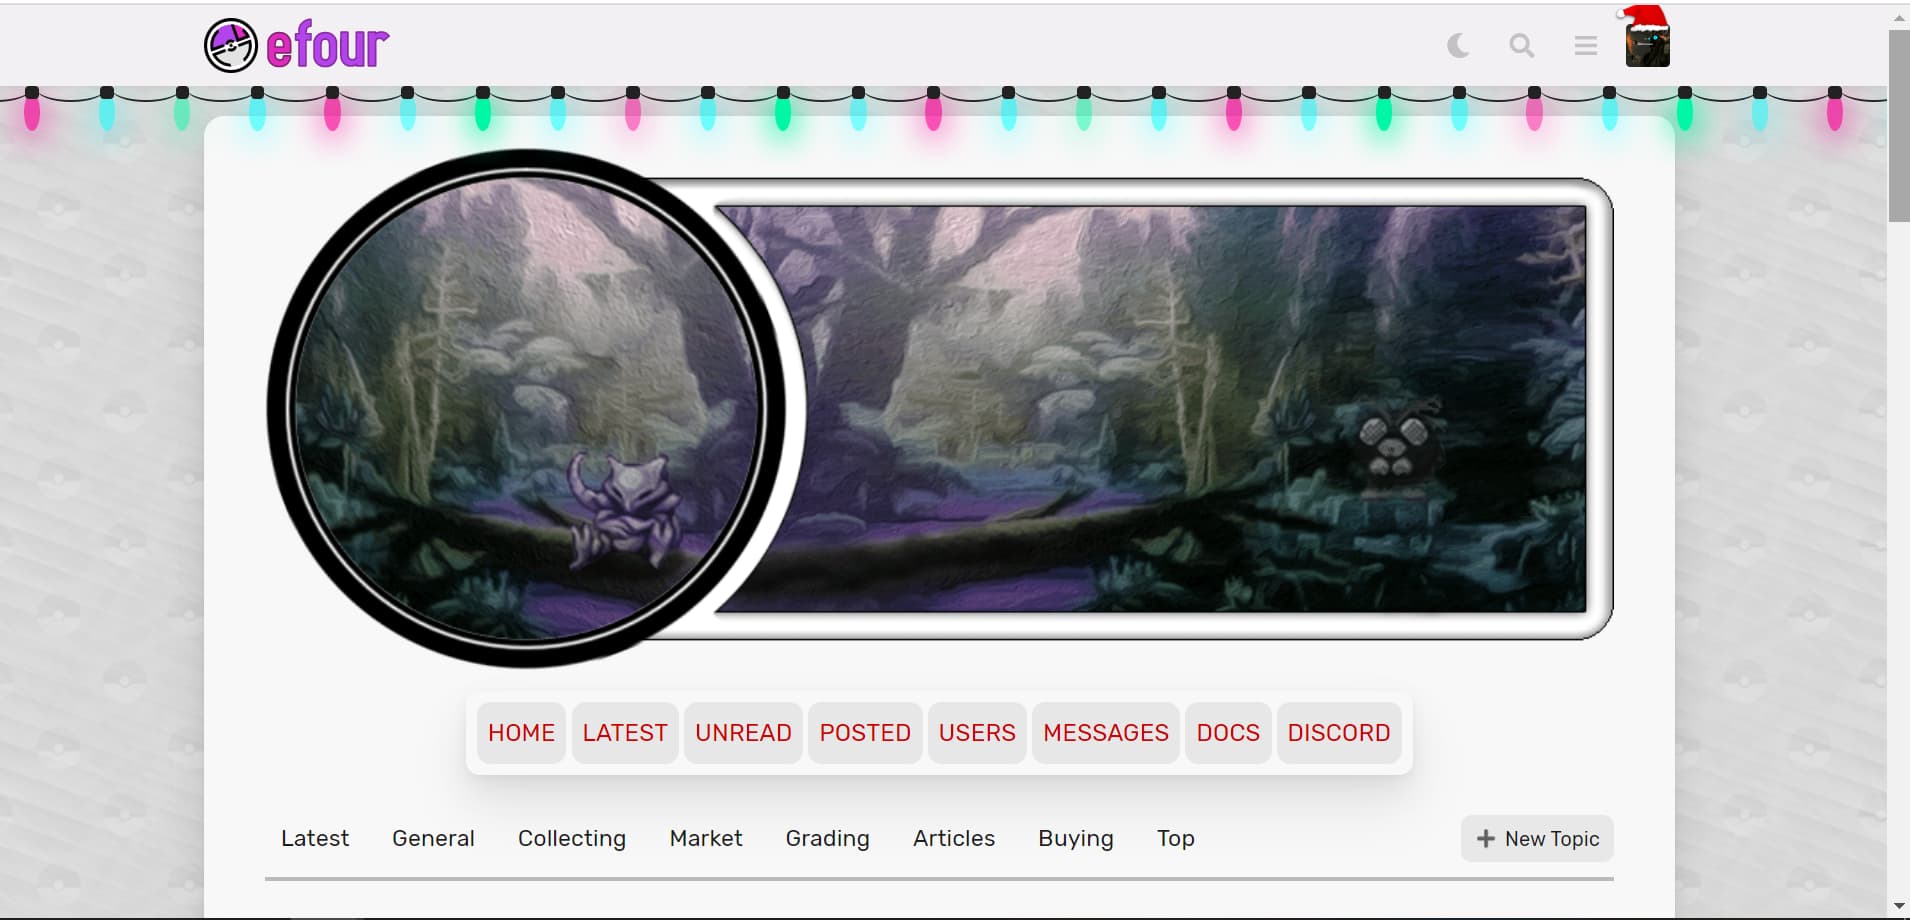Image resolution: width=1910 pixels, height=920 pixels.
Task: Click the page vertical scrollbar thumb
Action: point(1898,126)
